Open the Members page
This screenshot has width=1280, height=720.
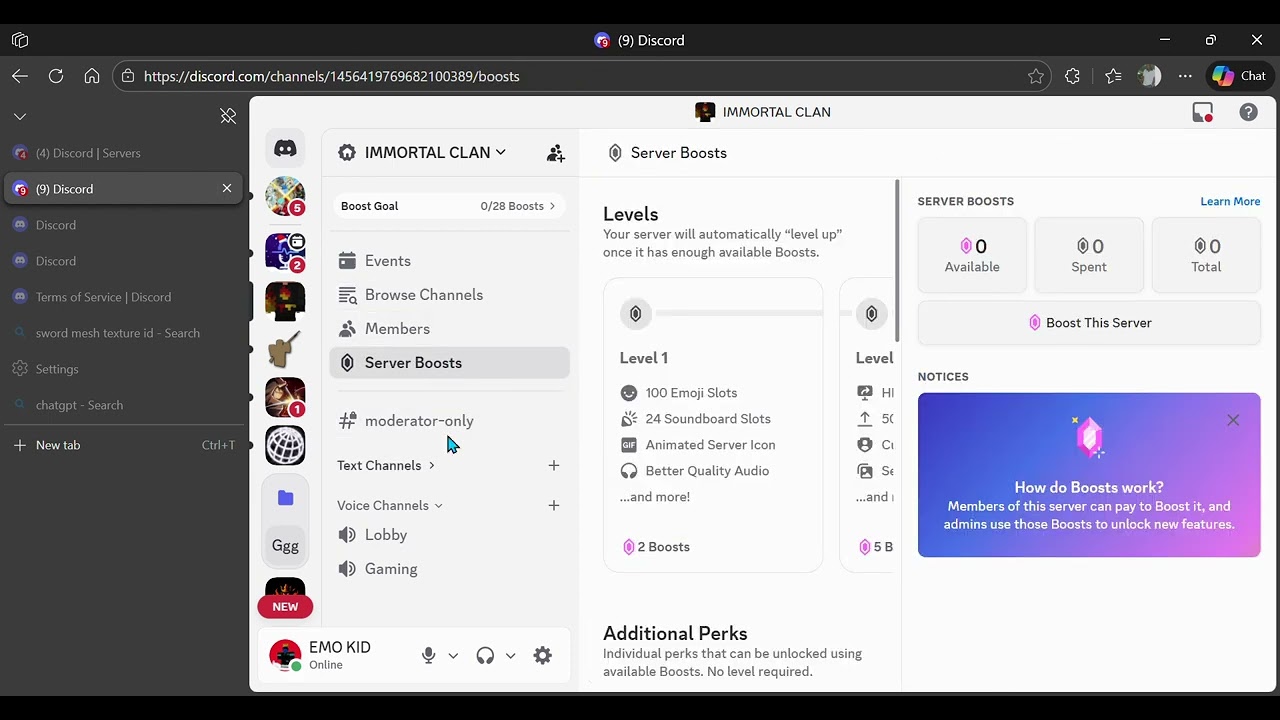(x=449, y=329)
